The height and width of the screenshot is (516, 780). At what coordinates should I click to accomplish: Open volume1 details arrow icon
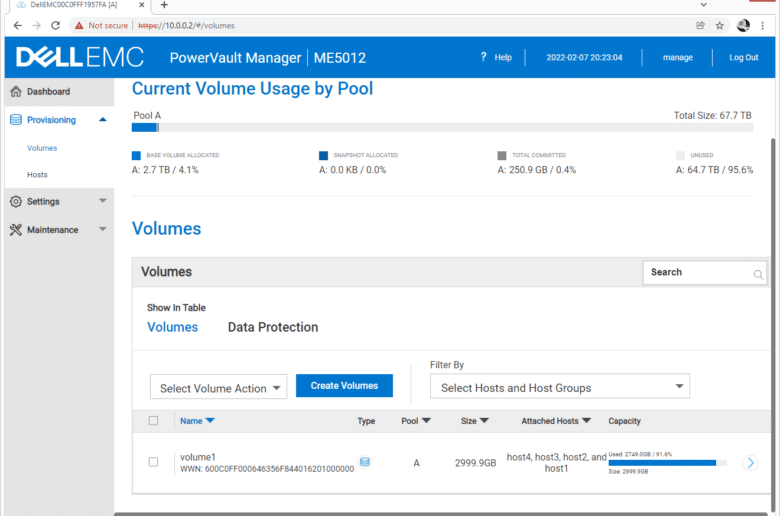point(751,463)
